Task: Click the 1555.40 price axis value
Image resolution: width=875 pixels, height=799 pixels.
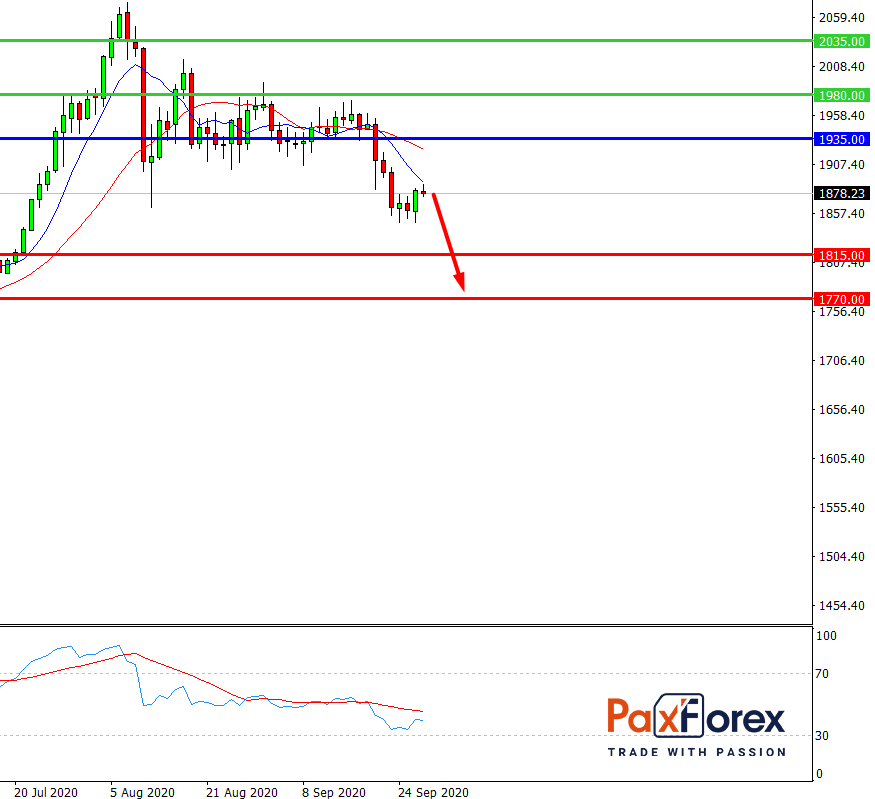Action: [x=842, y=508]
